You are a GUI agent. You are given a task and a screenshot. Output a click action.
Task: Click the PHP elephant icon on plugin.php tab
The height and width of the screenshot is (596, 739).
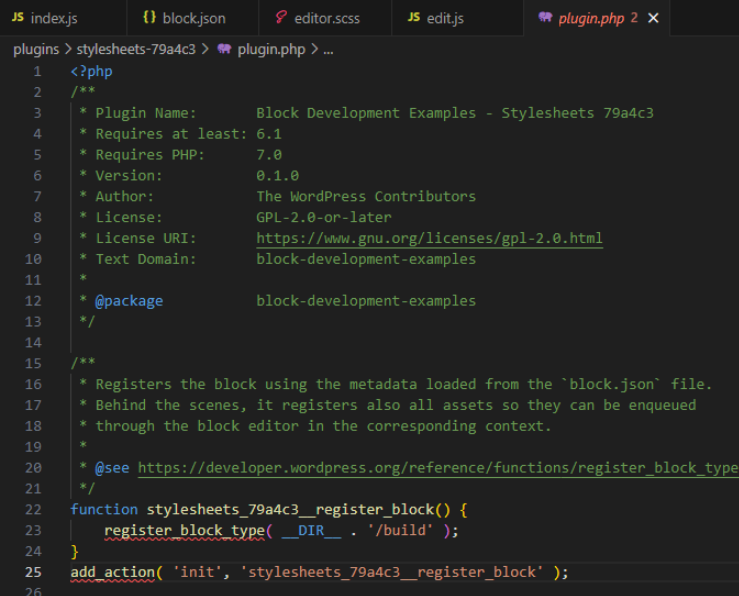click(x=544, y=18)
